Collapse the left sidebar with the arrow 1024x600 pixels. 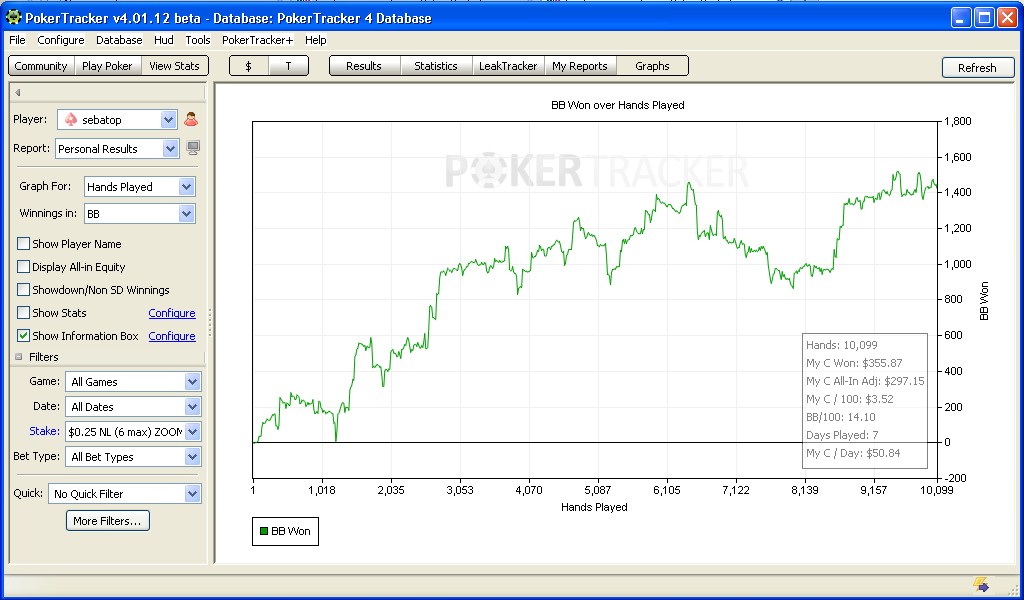(x=18, y=93)
